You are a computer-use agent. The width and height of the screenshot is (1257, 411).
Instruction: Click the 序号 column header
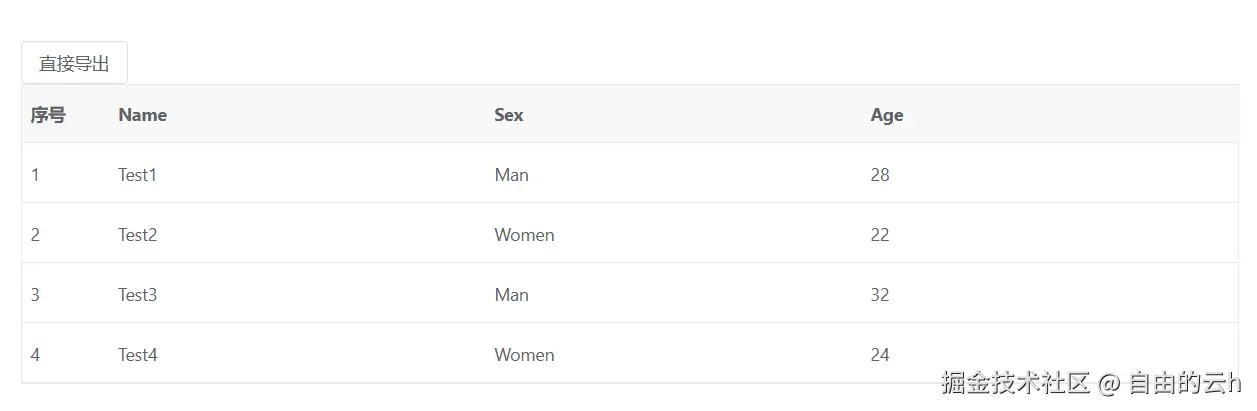tap(48, 115)
